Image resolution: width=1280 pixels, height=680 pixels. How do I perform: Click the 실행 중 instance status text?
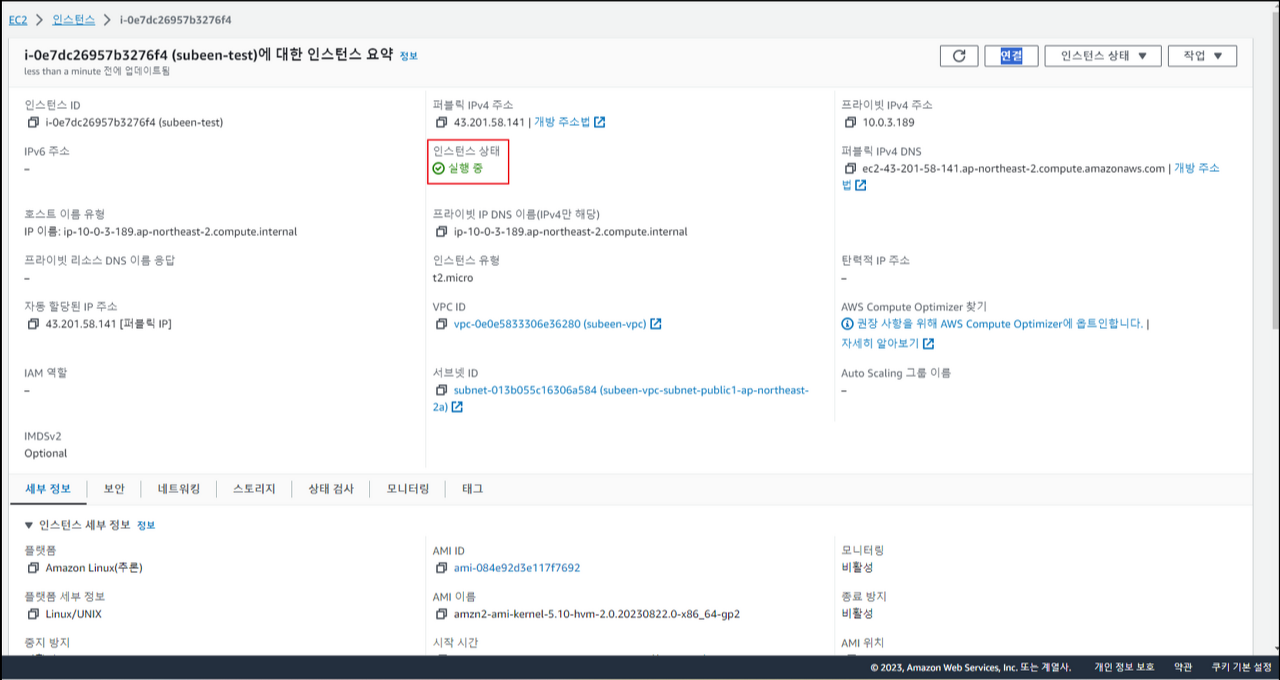[x=466, y=169]
